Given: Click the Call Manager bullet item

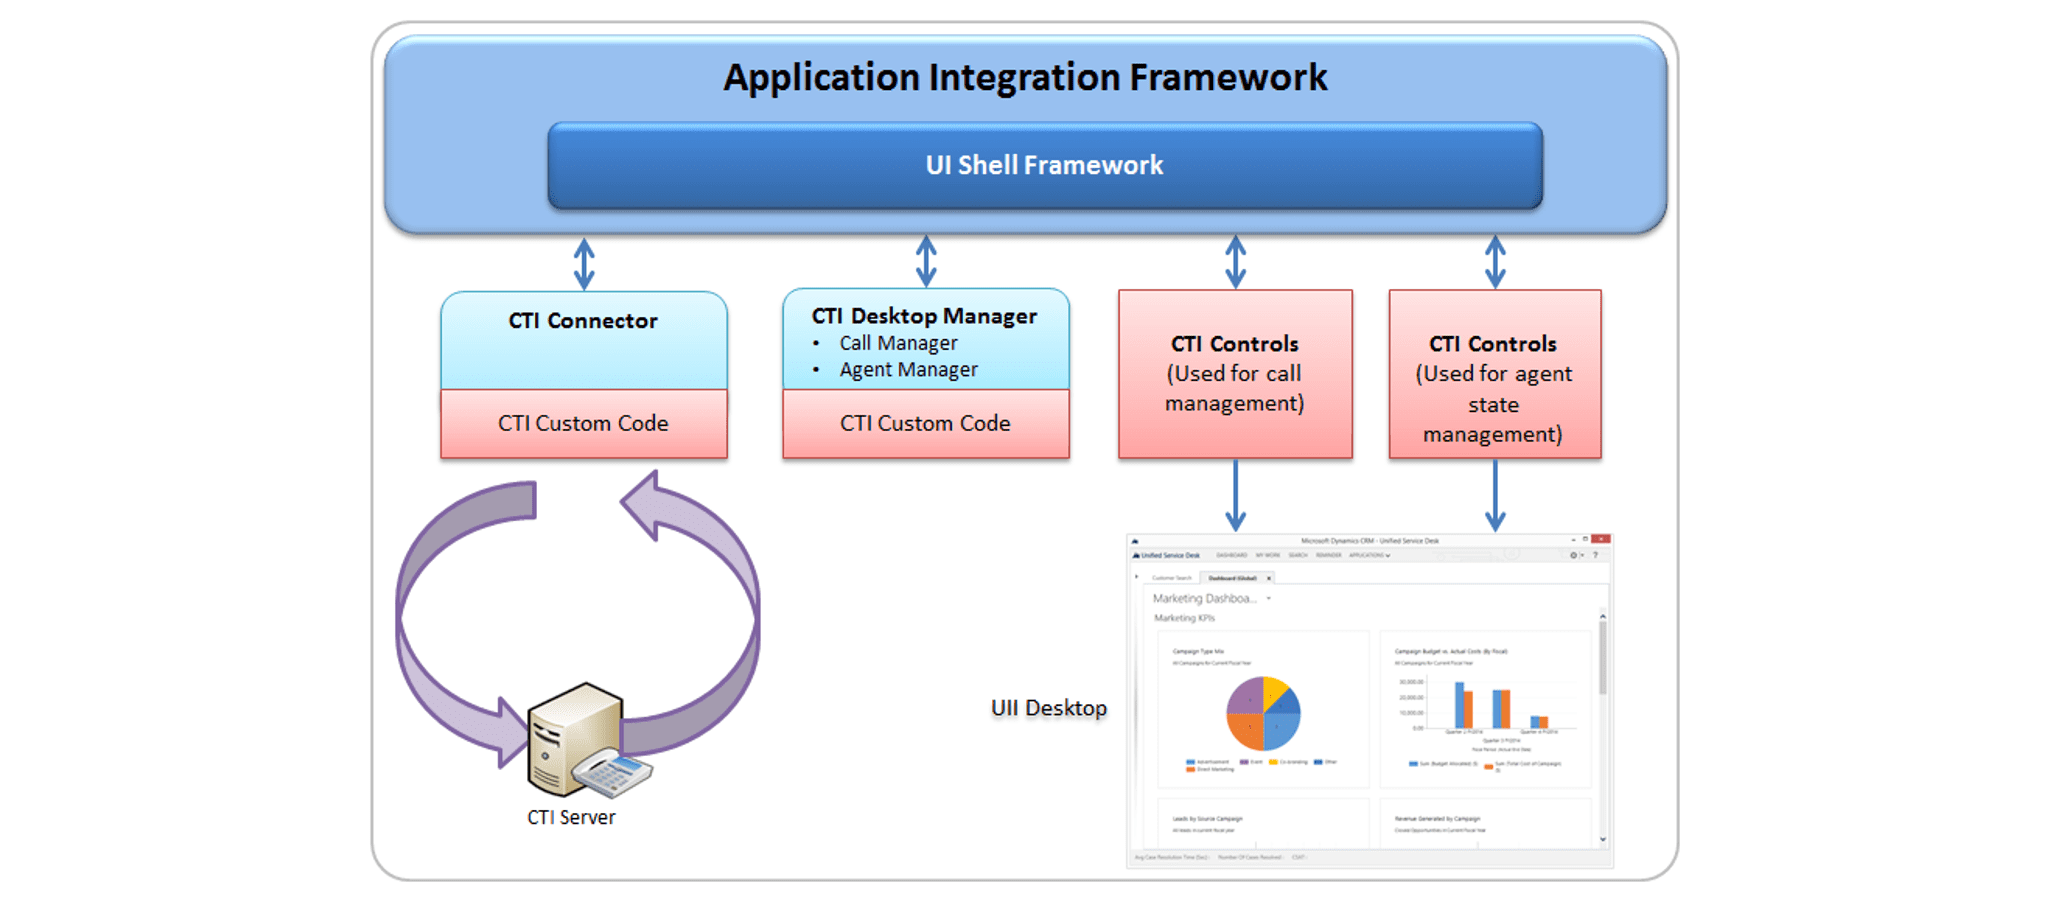Looking at the screenshot, I should [898, 343].
